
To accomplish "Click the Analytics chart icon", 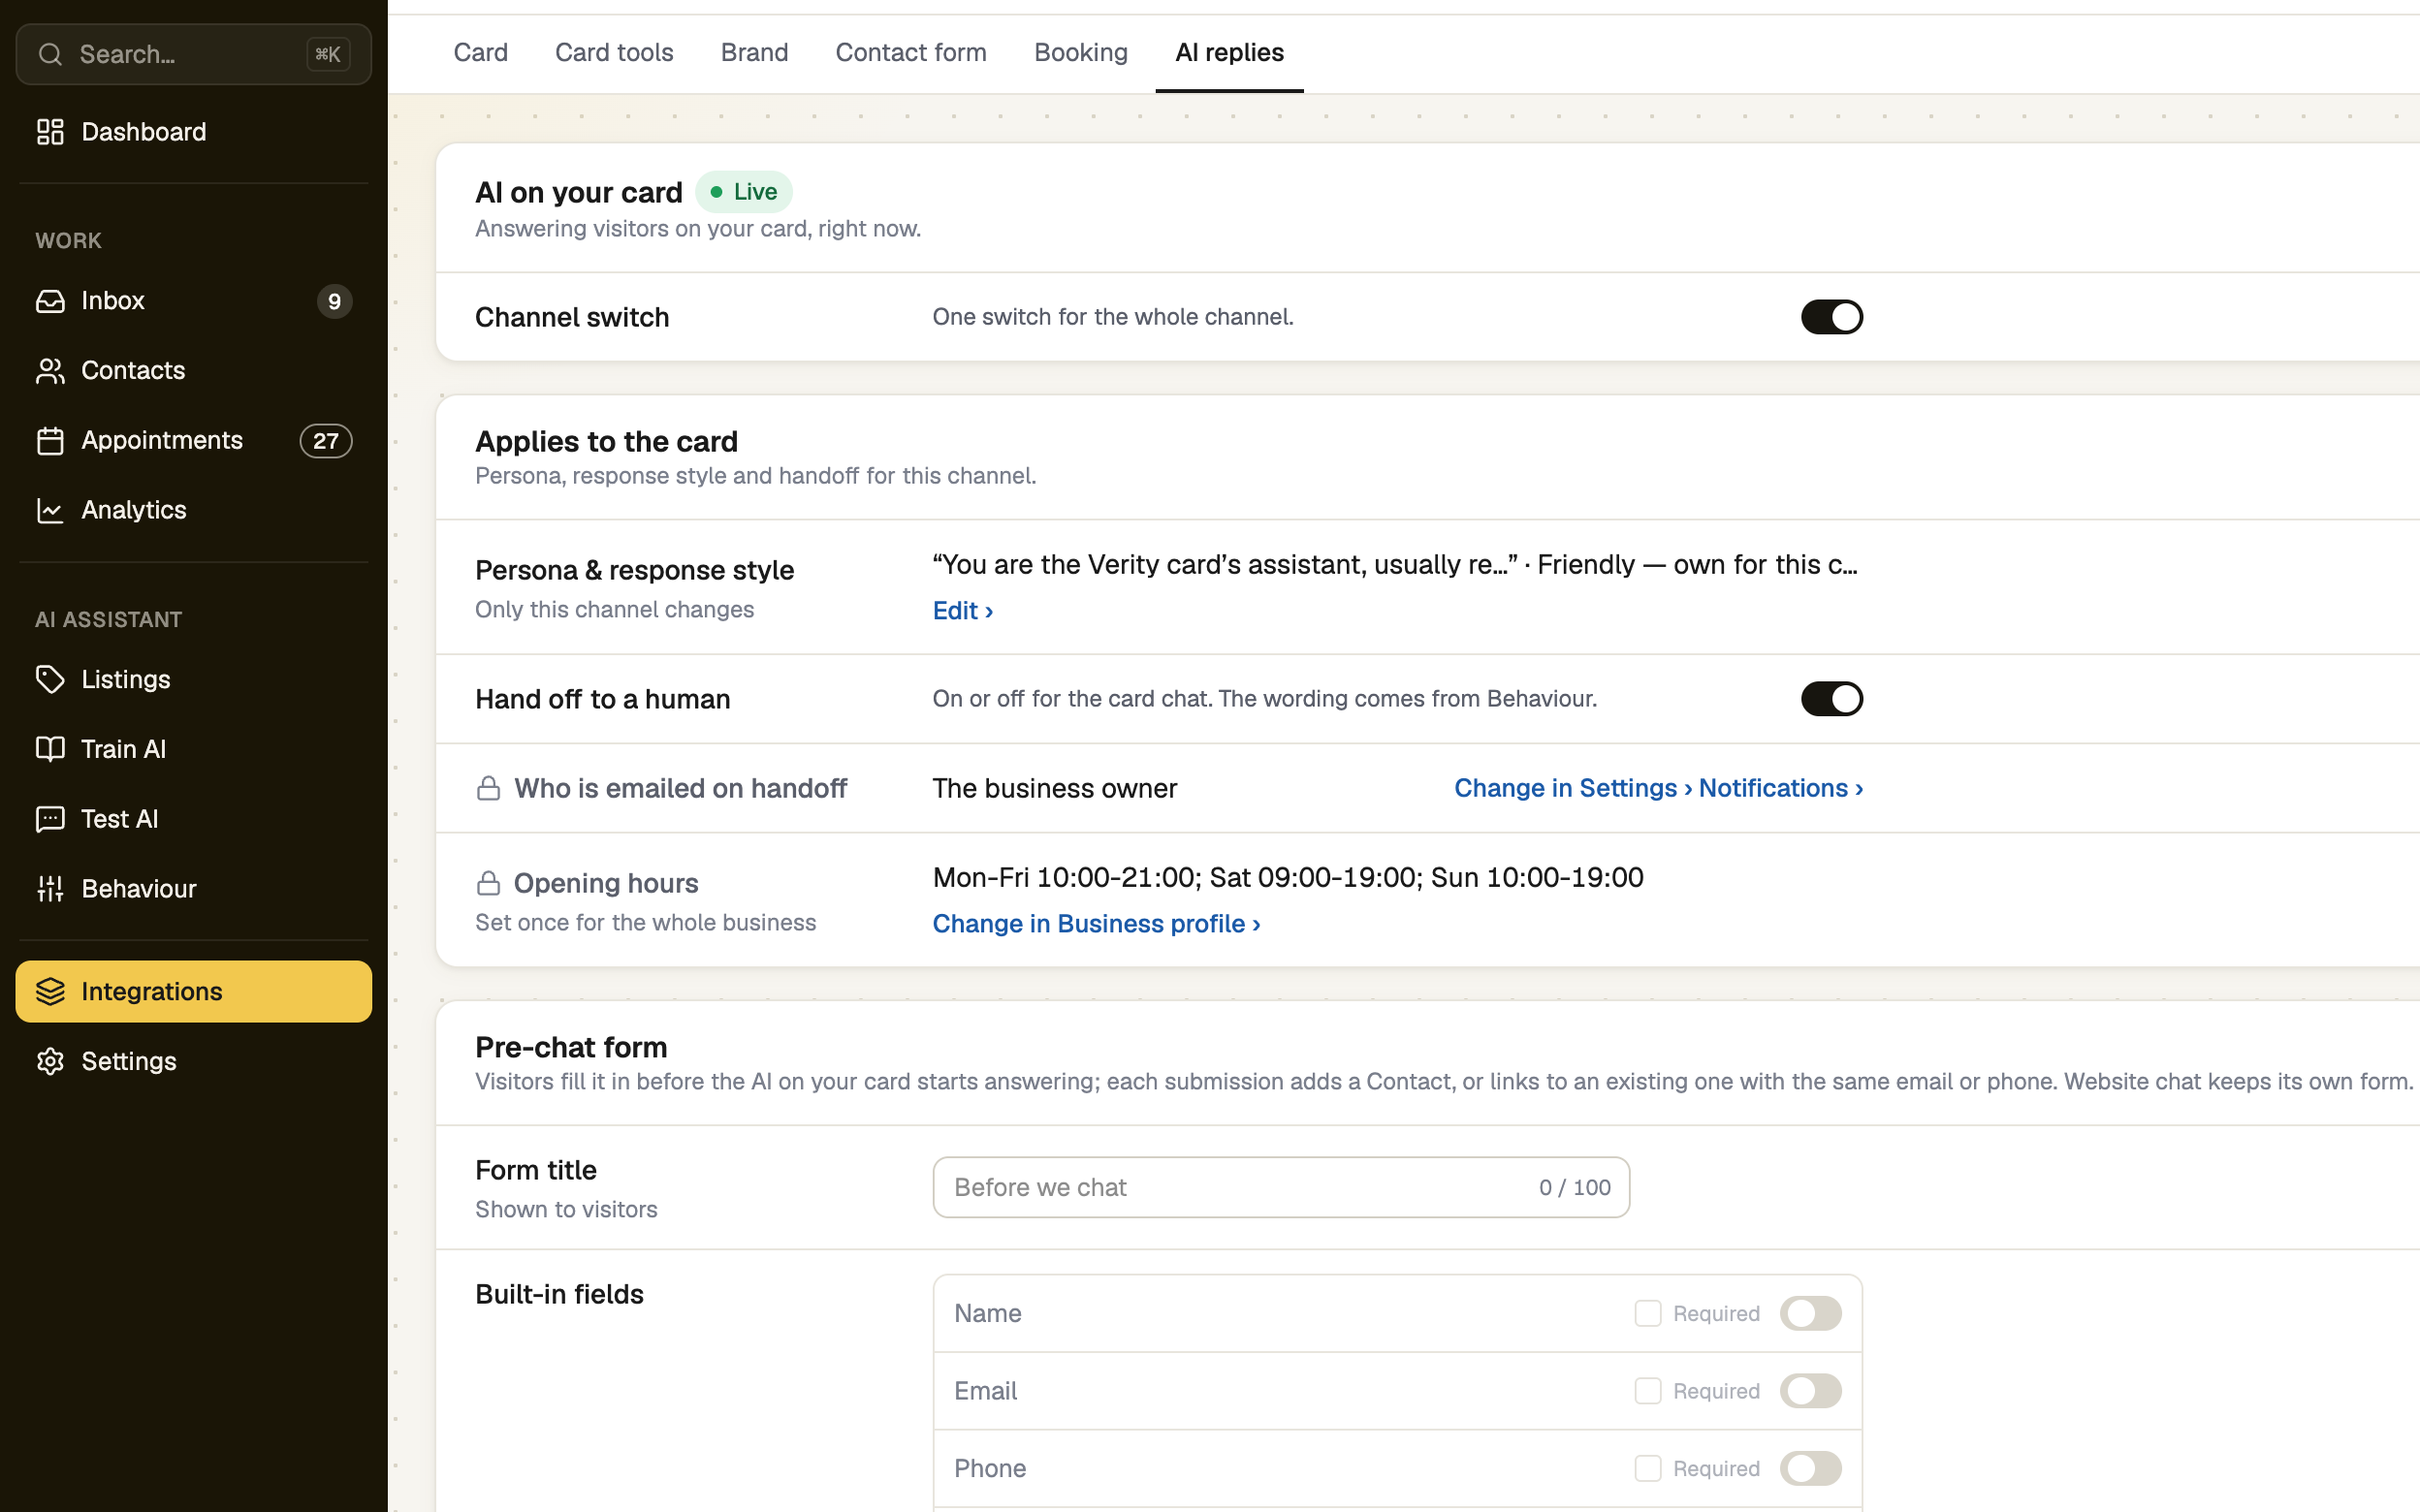I will coord(50,511).
